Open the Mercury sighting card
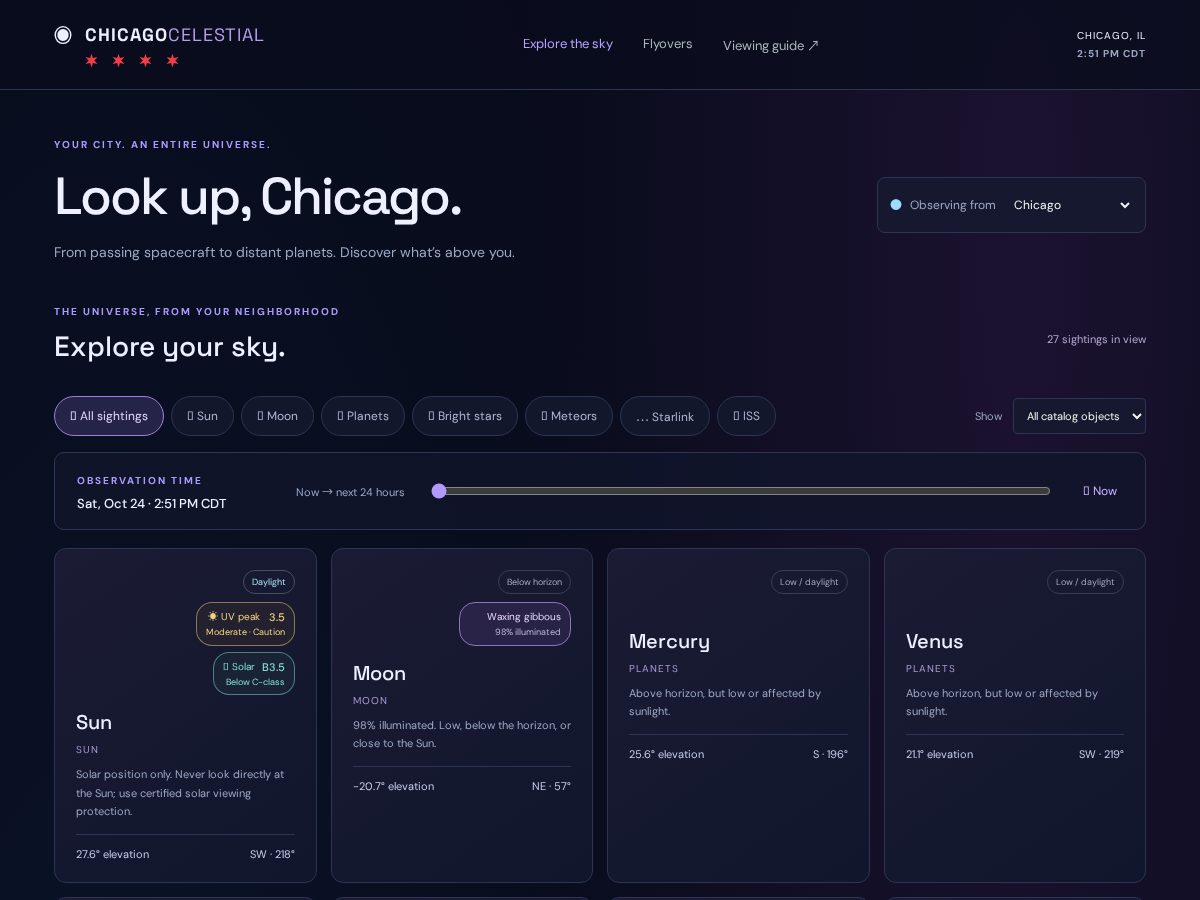 (x=738, y=715)
